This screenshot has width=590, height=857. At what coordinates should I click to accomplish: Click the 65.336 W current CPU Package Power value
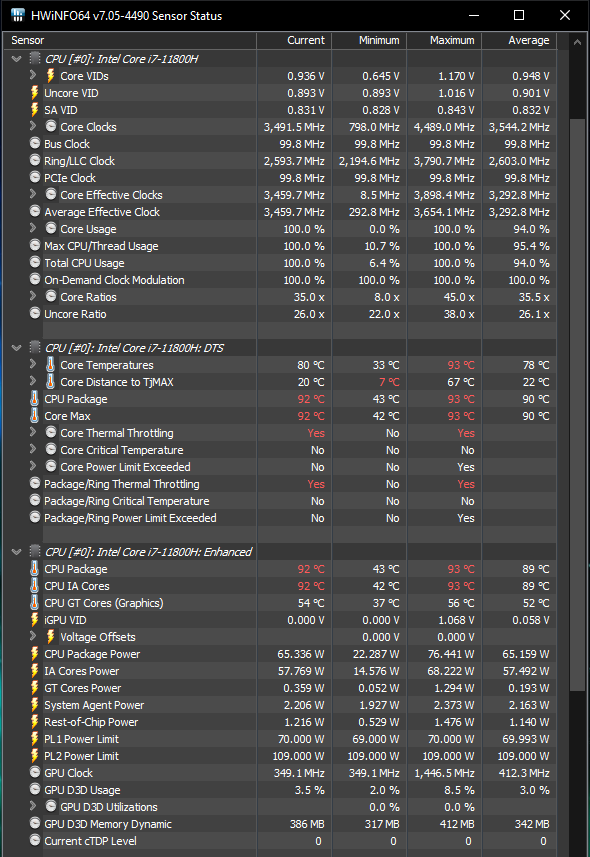[x=301, y=654]
